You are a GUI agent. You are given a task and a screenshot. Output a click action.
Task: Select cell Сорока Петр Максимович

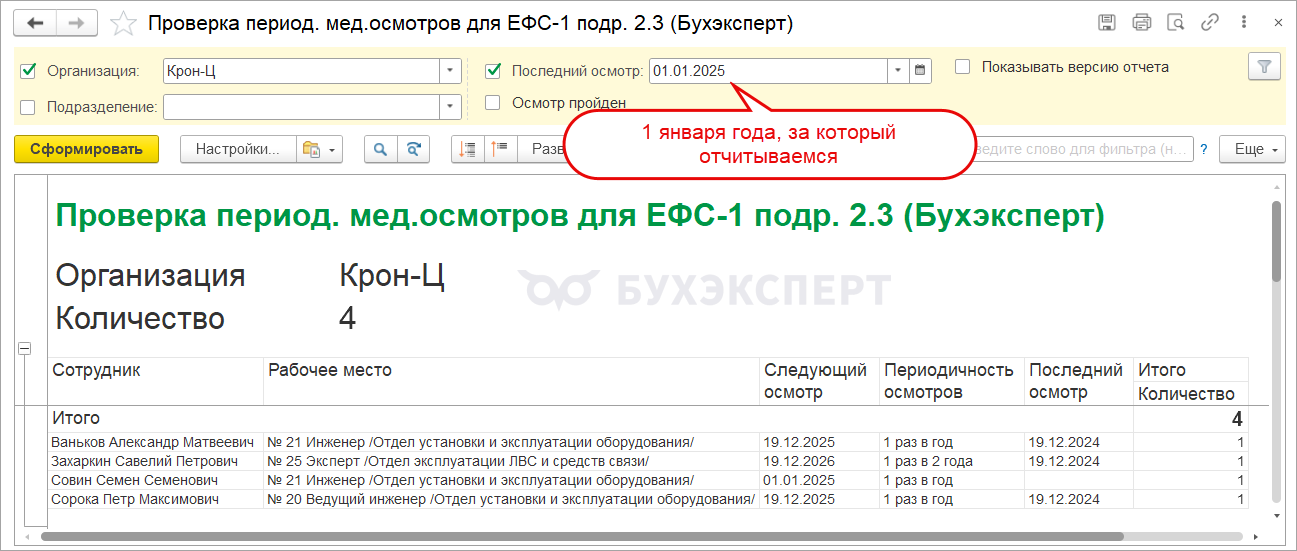point(156,499)
